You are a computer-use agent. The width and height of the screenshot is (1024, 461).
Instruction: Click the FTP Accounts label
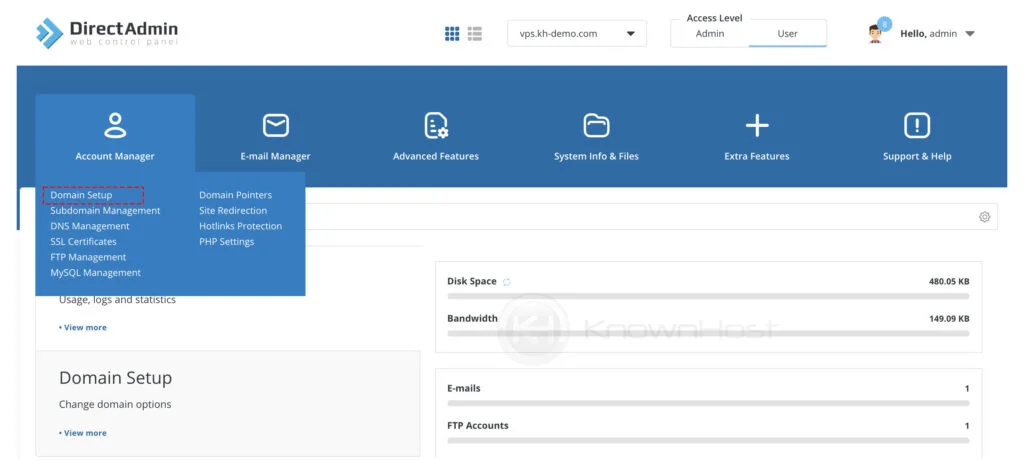(477, 426)
